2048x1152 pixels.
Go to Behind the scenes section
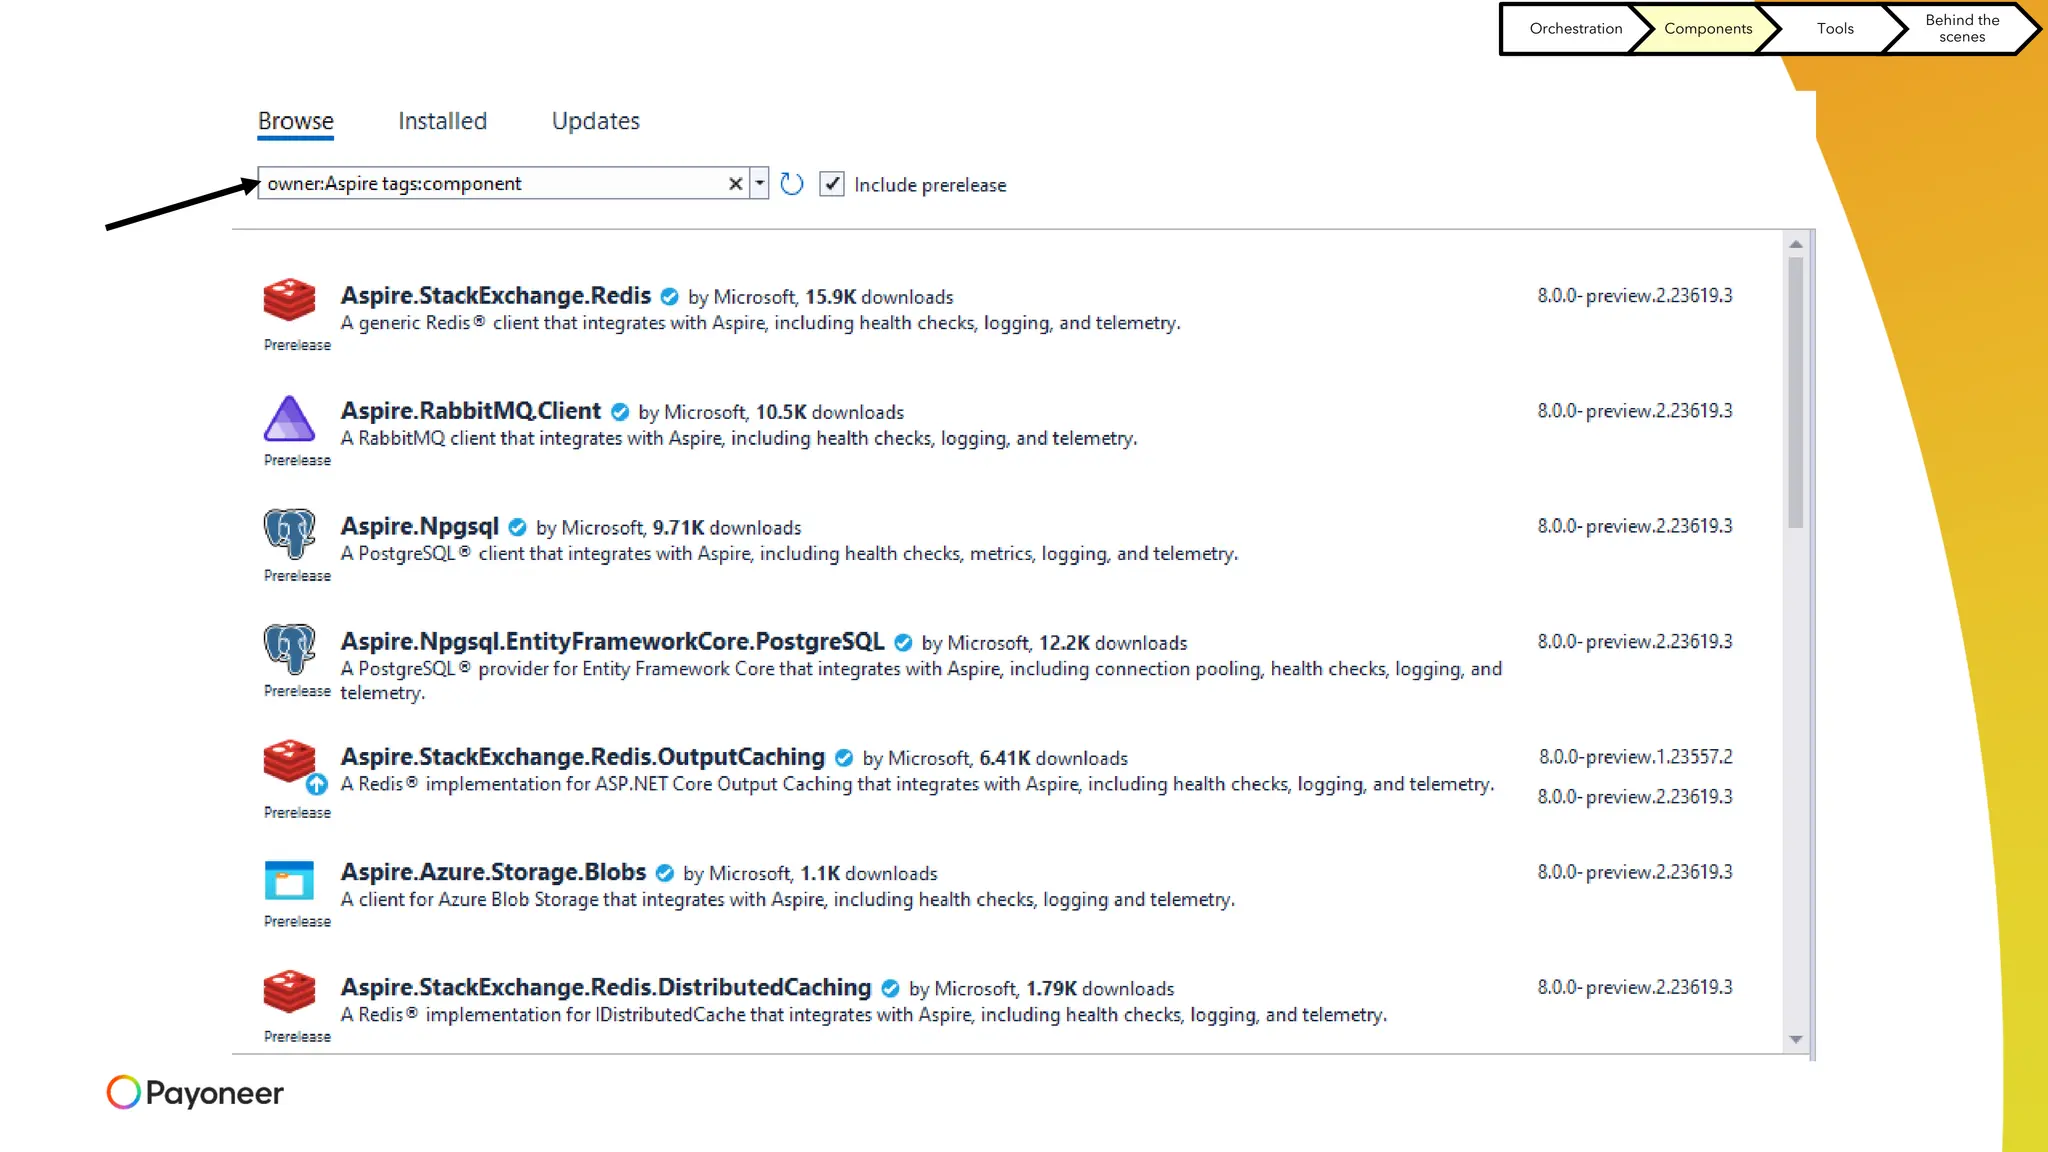(1962, 29)
